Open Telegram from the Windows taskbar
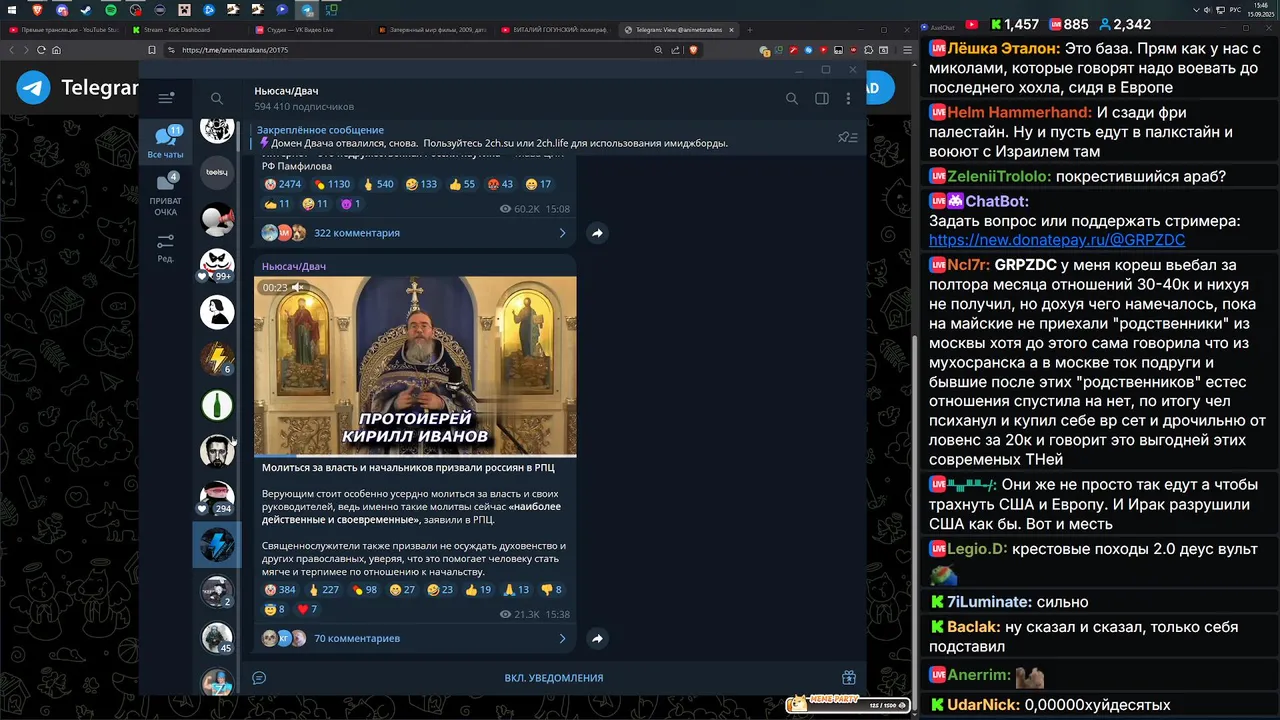This screenshot has height=720, width=1280. click(x=308, y=10)
